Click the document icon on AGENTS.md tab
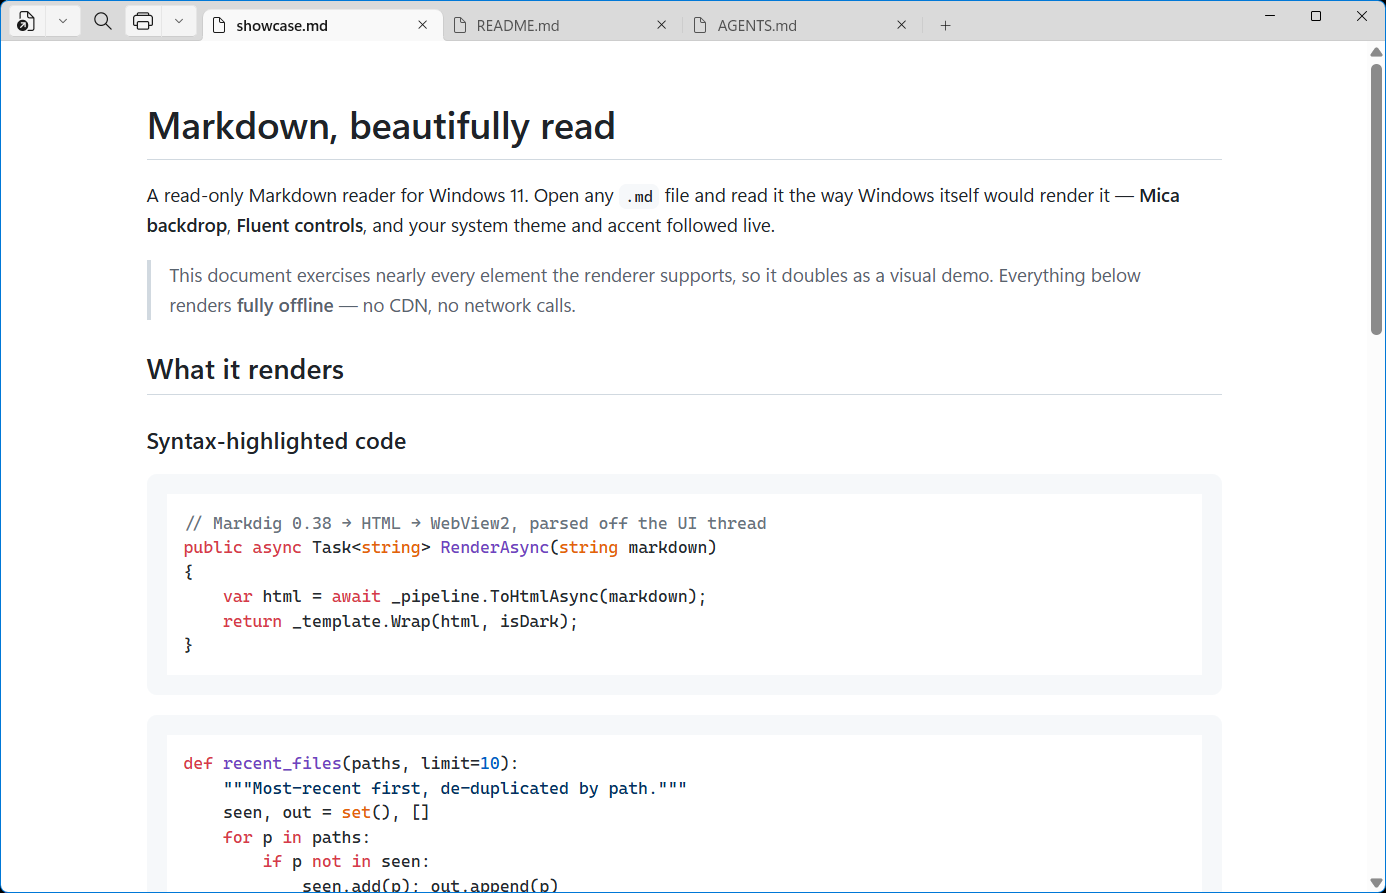The width and height of the screenshot is (1386, 893). [700, 25]
